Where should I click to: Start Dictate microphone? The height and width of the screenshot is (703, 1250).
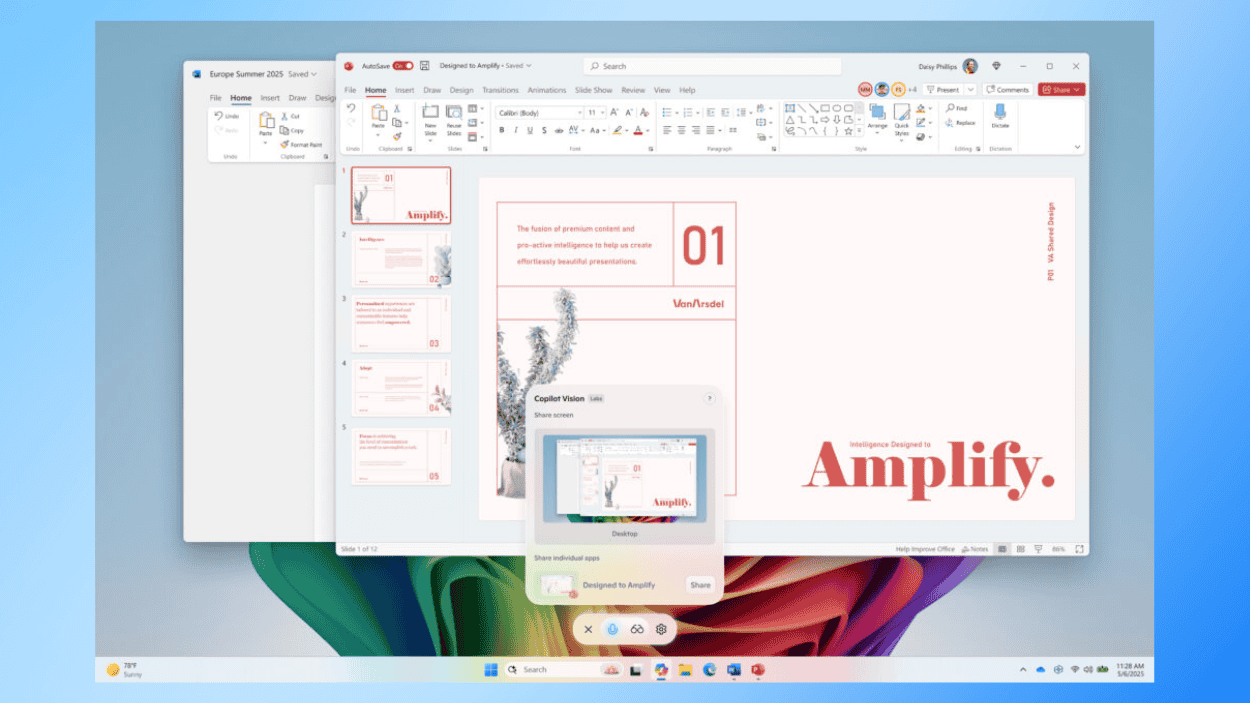1000,116
